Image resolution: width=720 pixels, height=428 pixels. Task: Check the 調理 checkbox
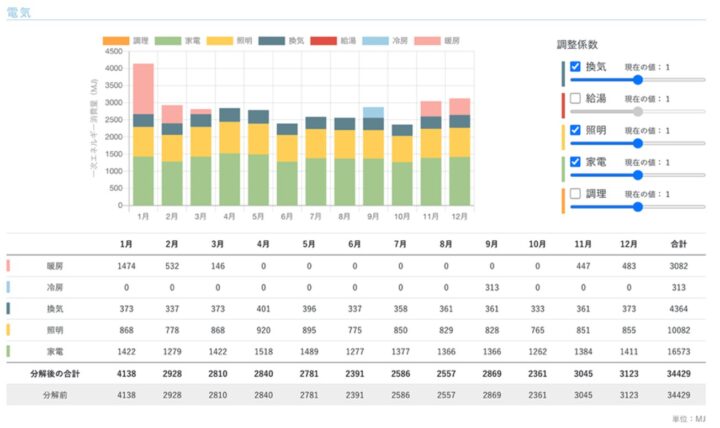(x=576, y=193)
